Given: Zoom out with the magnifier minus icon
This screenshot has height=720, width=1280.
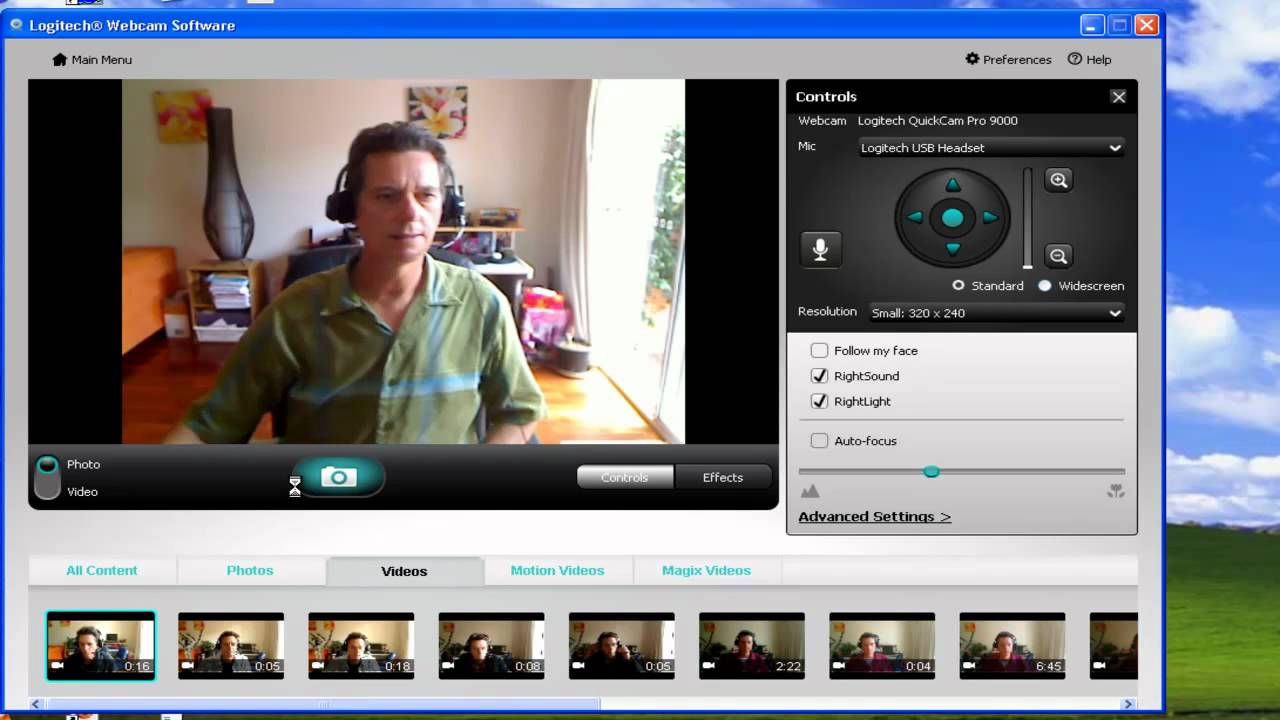Looking at the screenshot, I should pos(1058,256).
